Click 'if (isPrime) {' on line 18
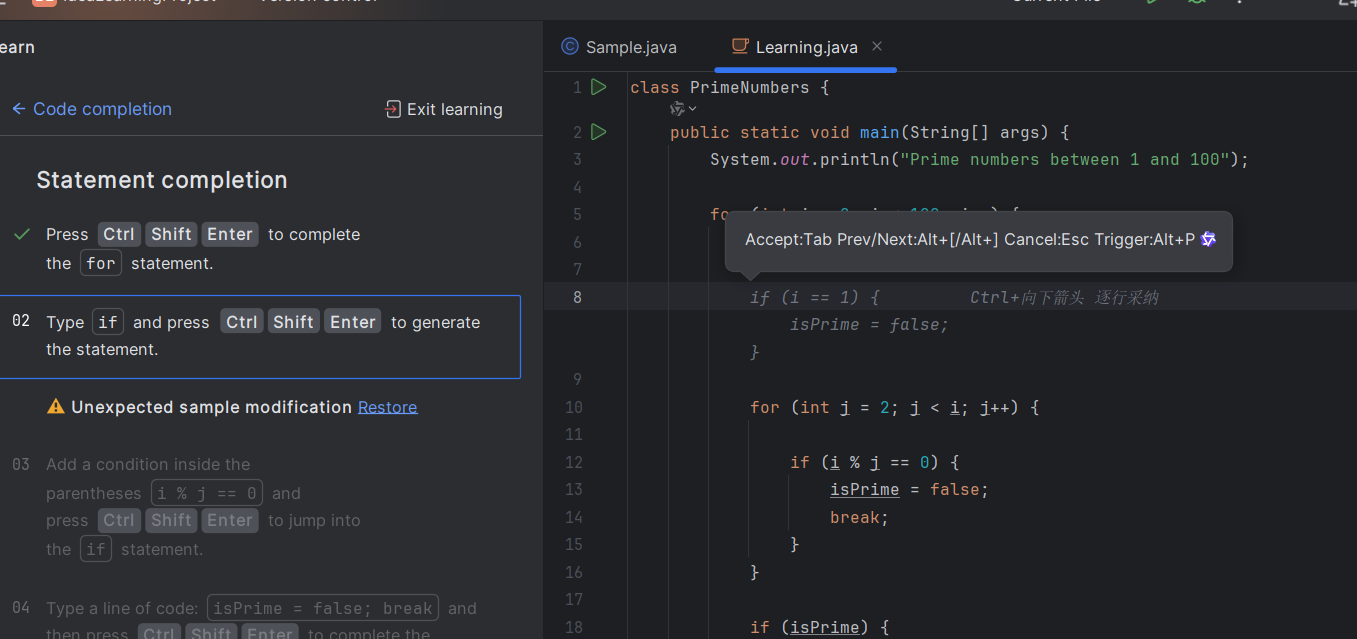 (819, 627)
